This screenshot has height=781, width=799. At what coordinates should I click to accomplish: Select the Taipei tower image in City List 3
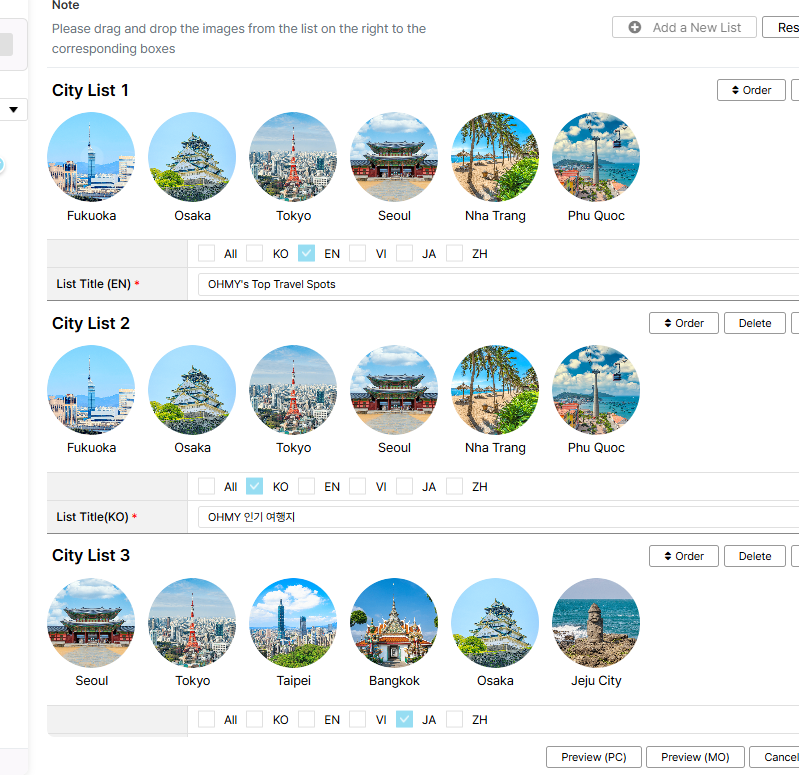coord(293,622)
